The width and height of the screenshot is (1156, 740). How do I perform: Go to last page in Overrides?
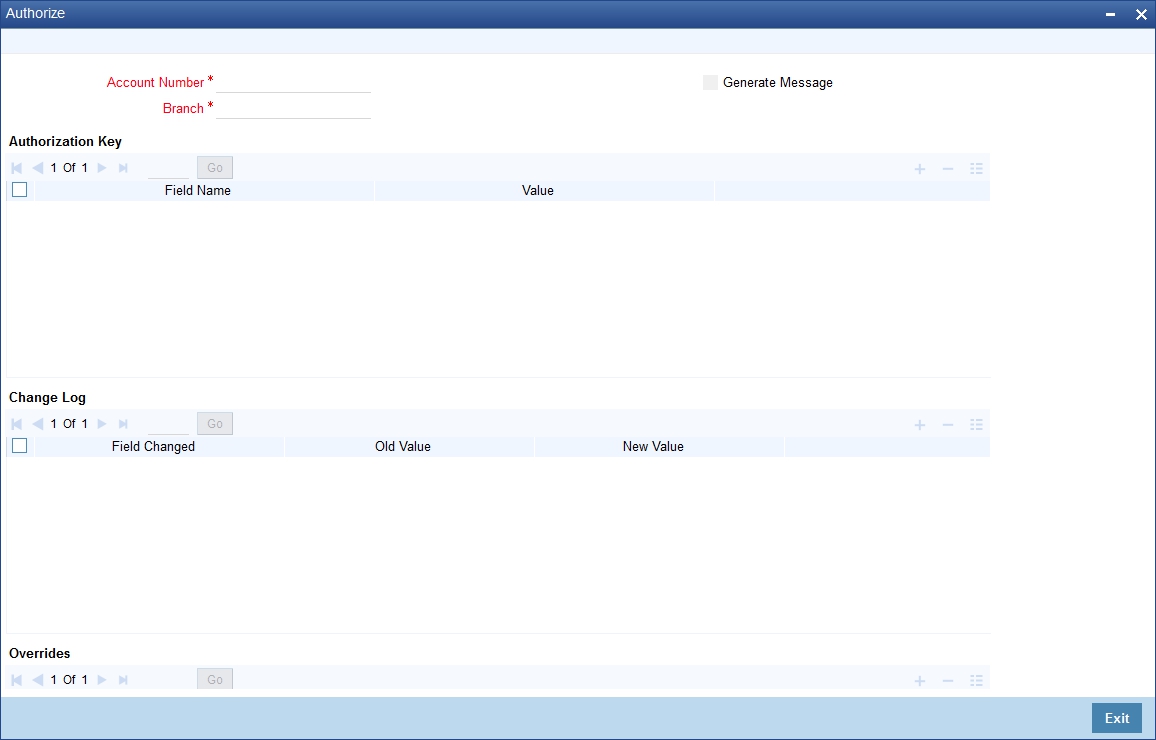click(123, 680)
